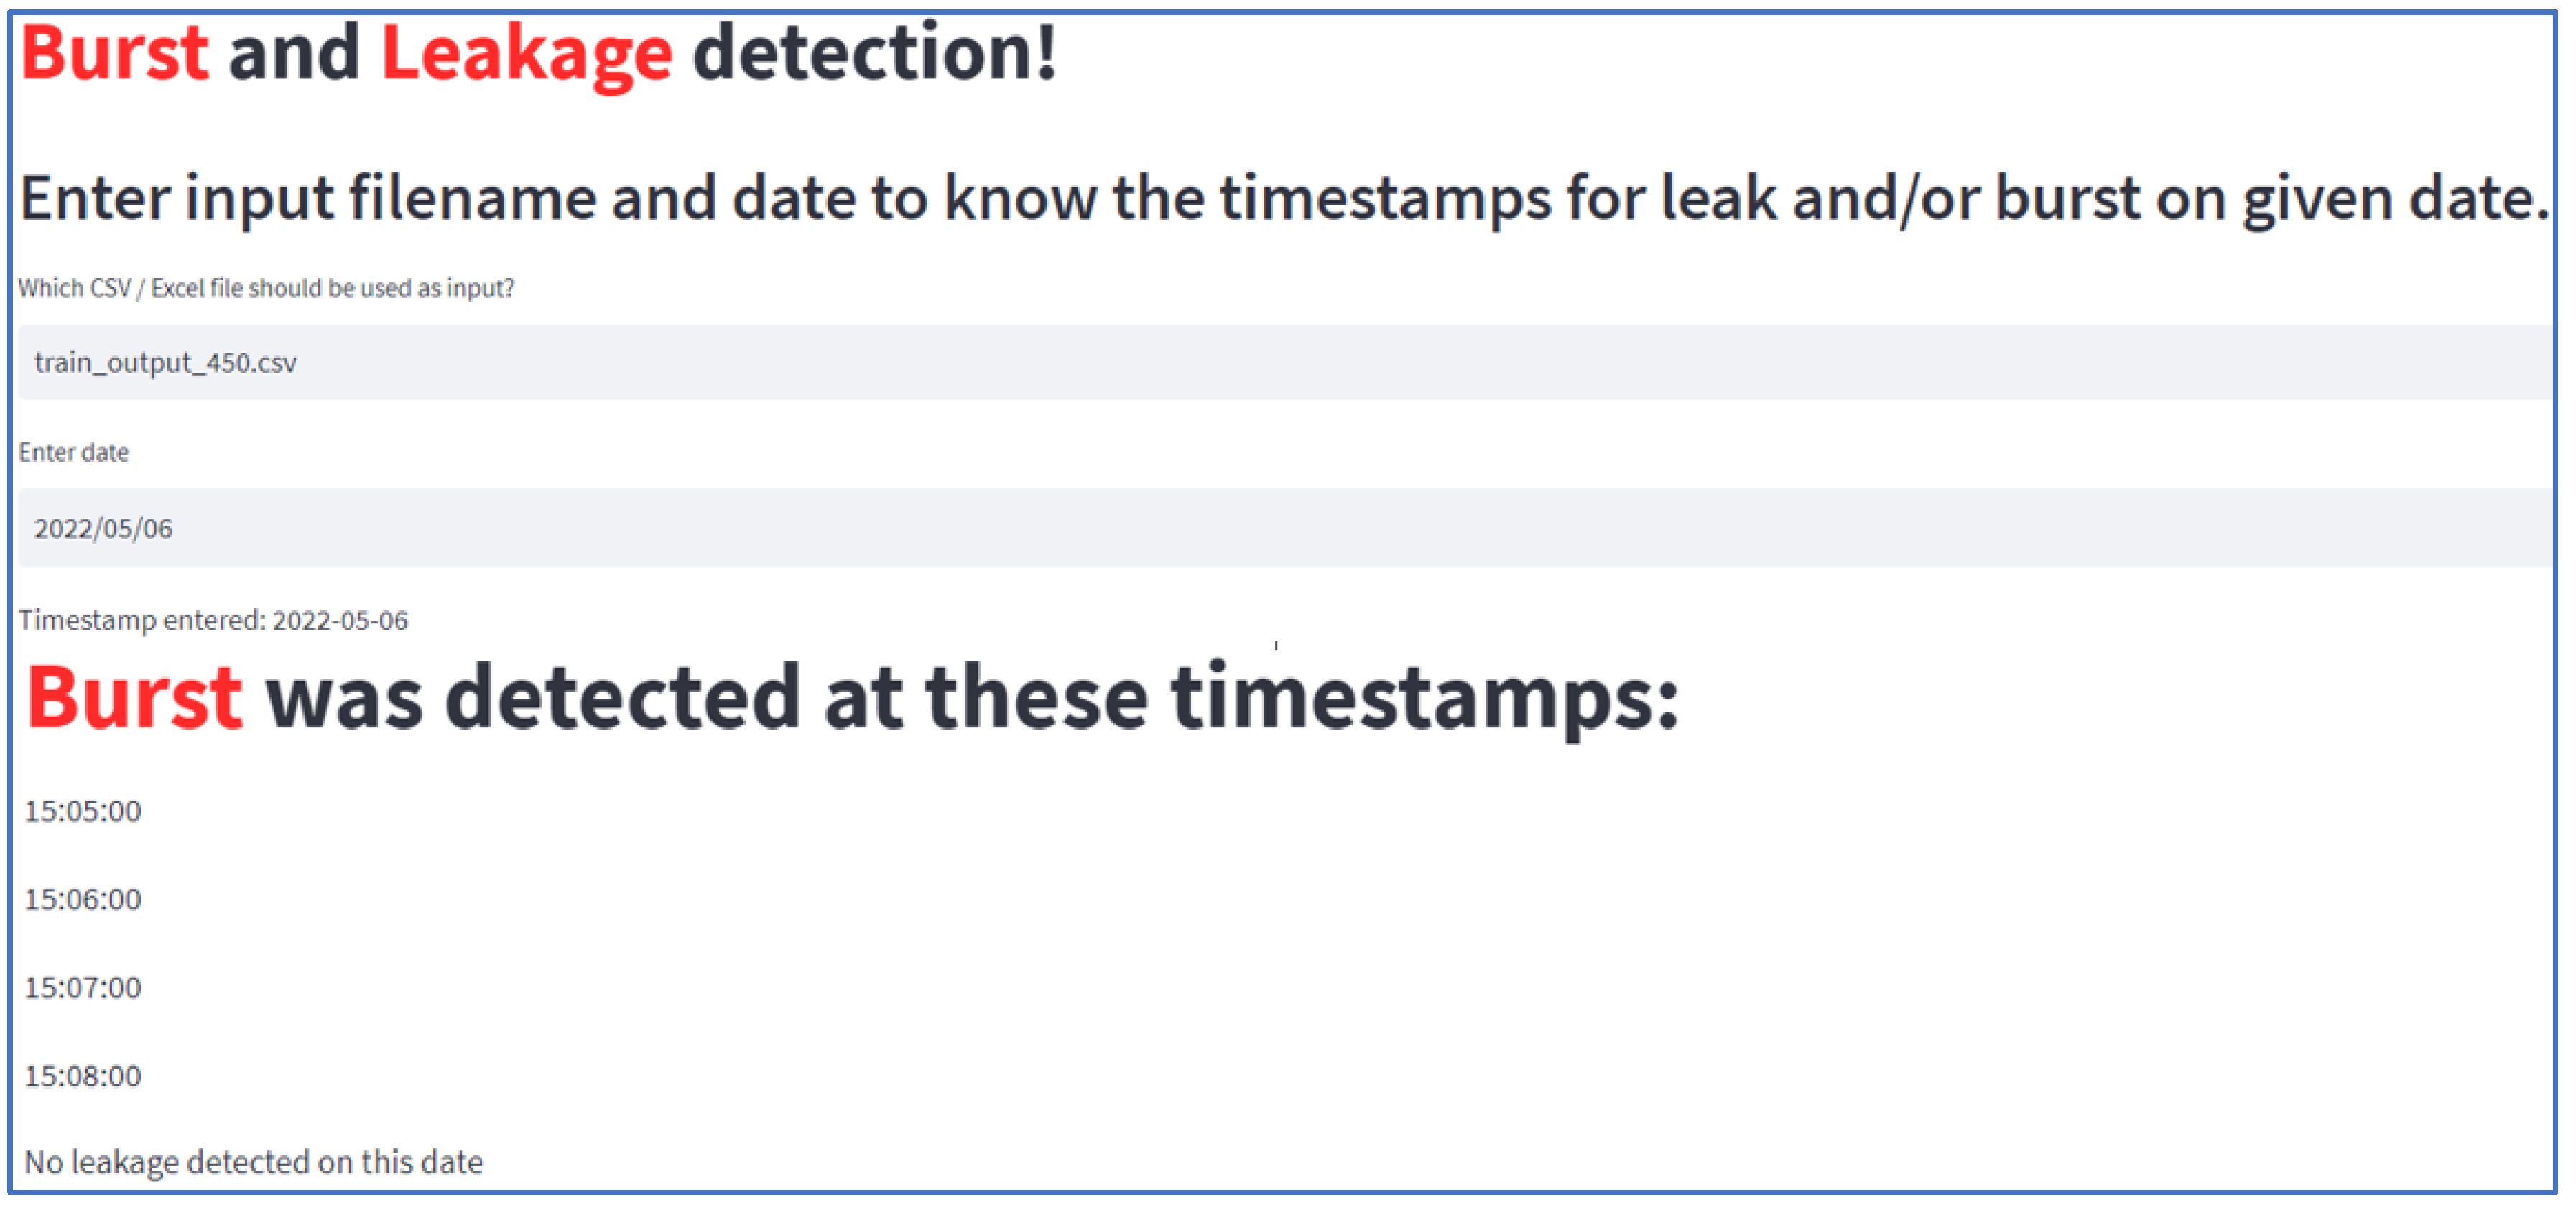Select the 15:08:00 timestamp
Screen dimensions: 2576x1210
point(83,1076)
